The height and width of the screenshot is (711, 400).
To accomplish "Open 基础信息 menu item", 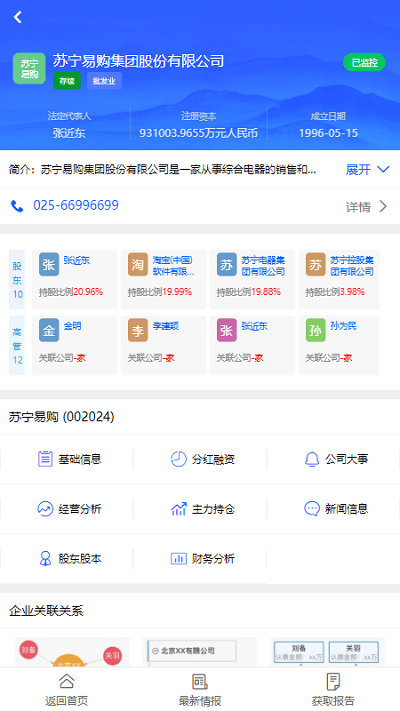I will [67, 459].
